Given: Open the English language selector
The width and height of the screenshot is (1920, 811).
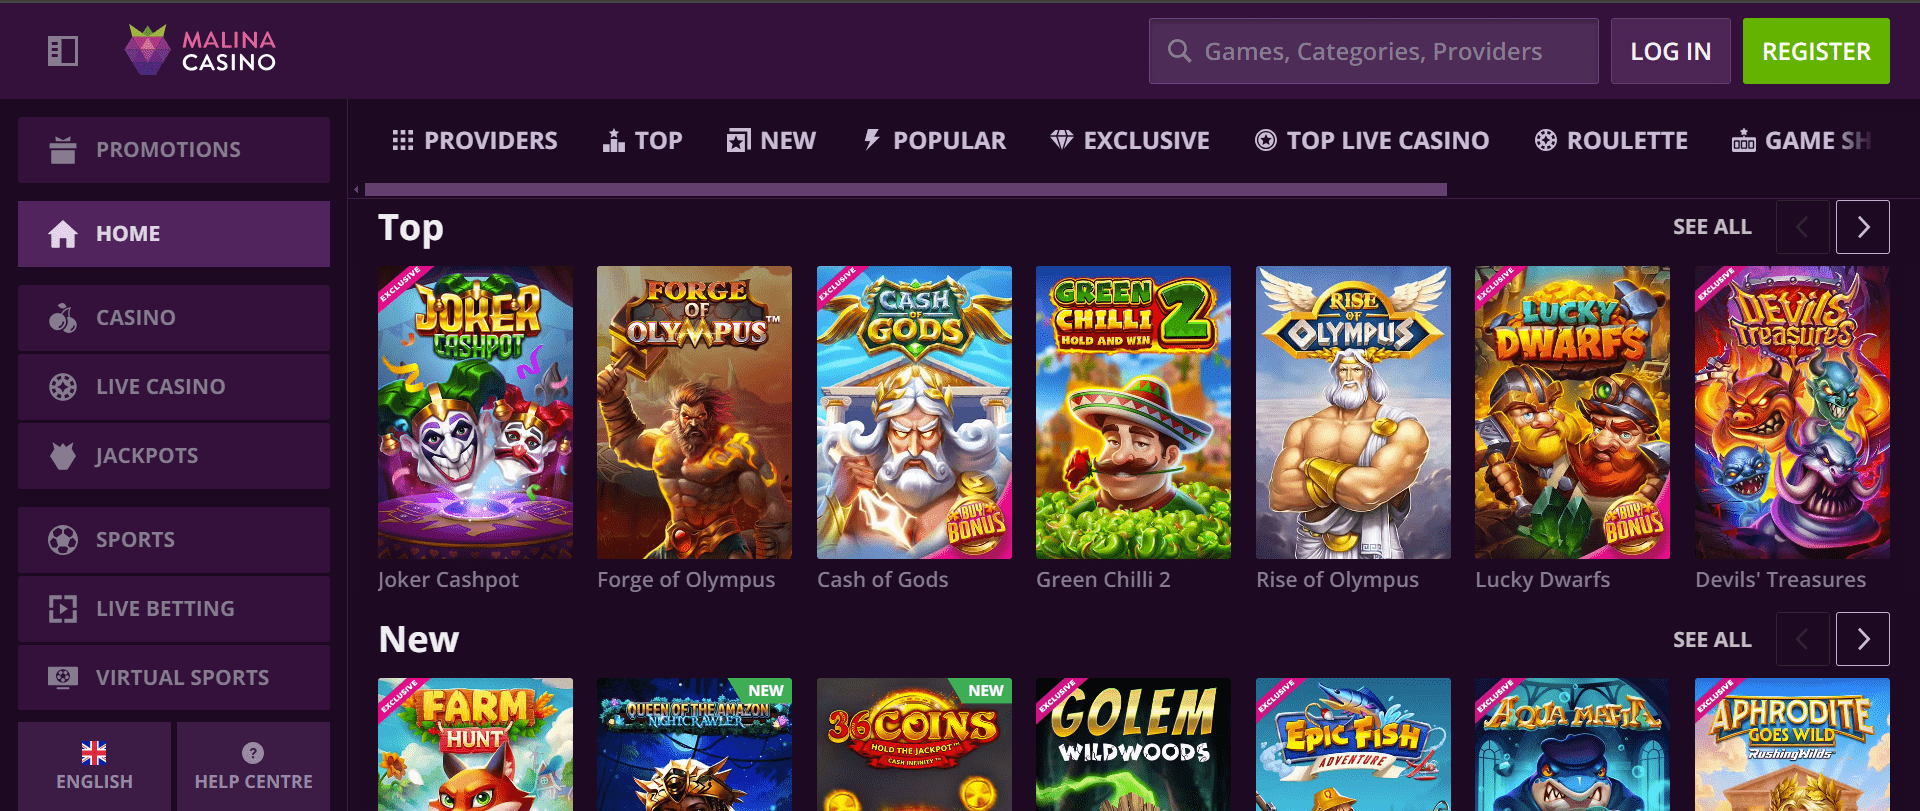Looking at the screenshot, I should pyautogui.click(x=94, y=766).
